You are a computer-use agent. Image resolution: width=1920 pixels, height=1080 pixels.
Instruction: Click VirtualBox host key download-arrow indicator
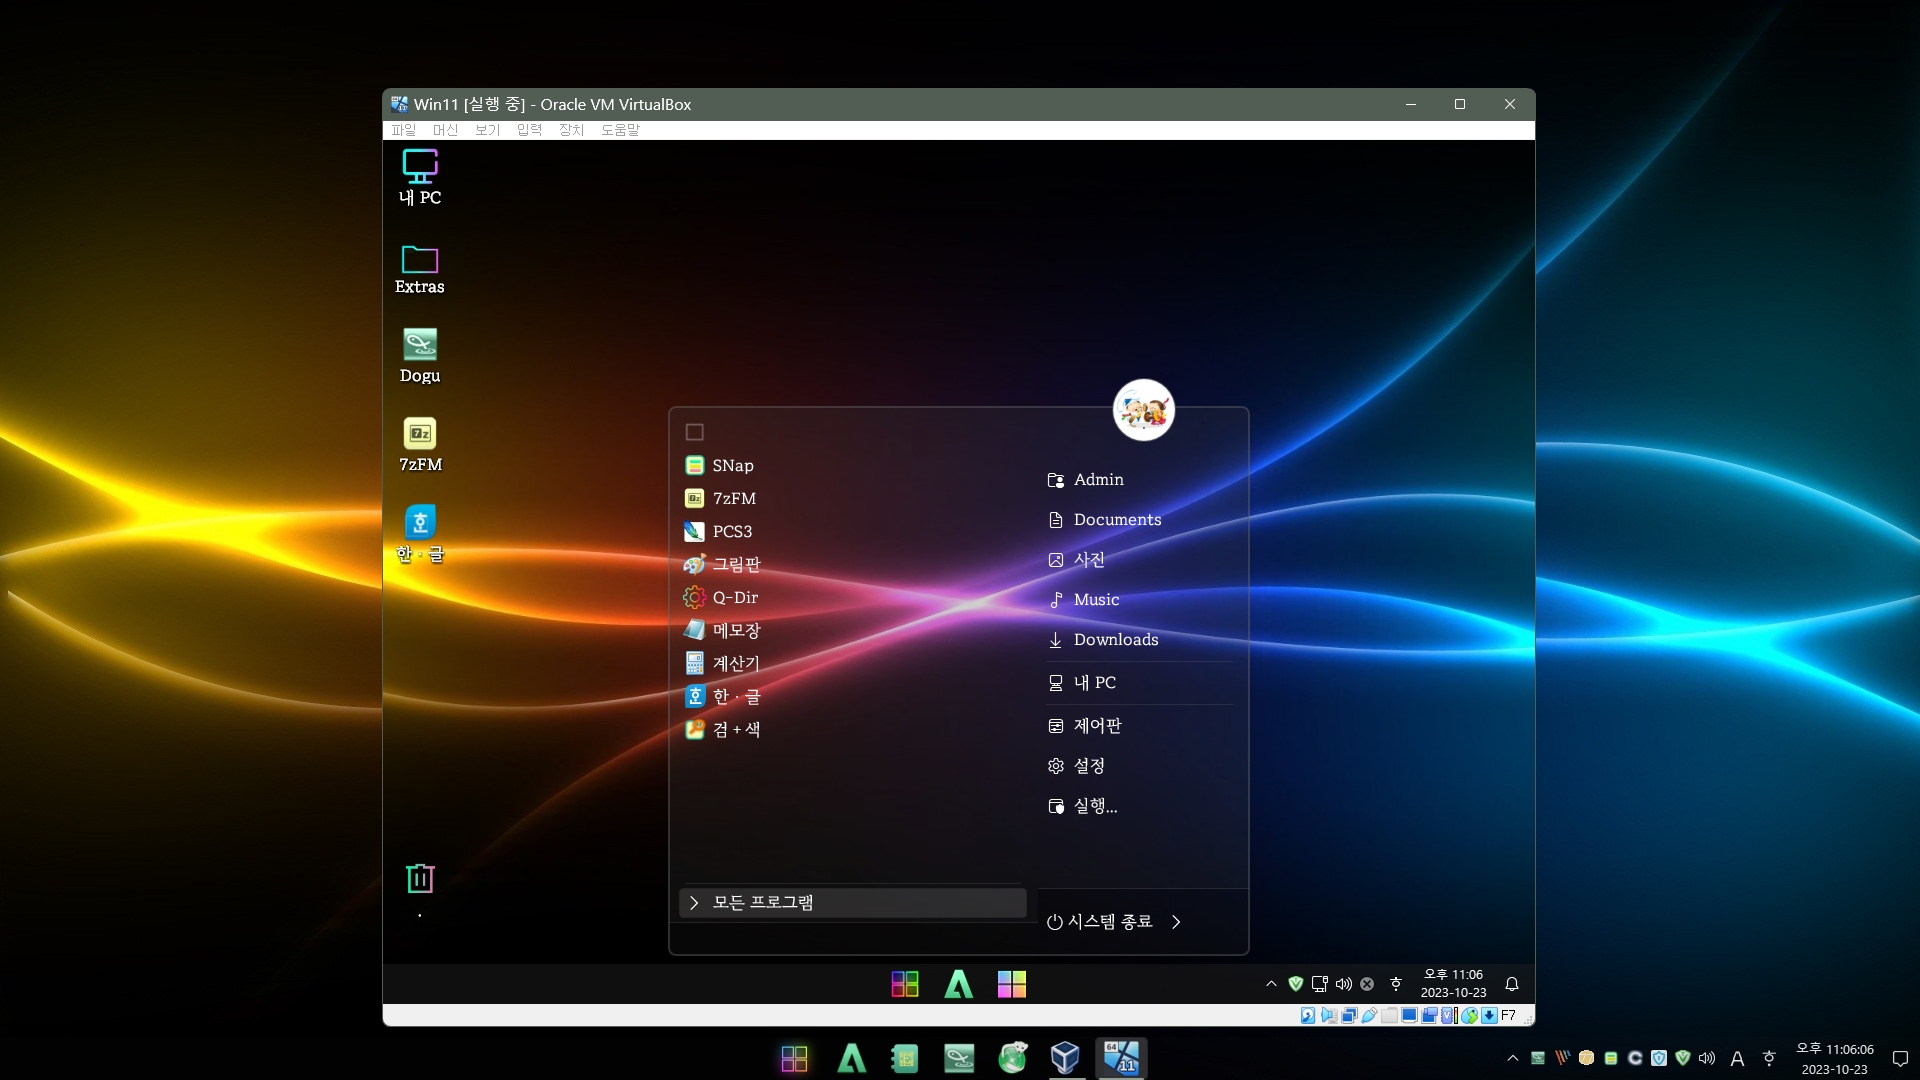pyautogui.click(x=1489, y=1015)
